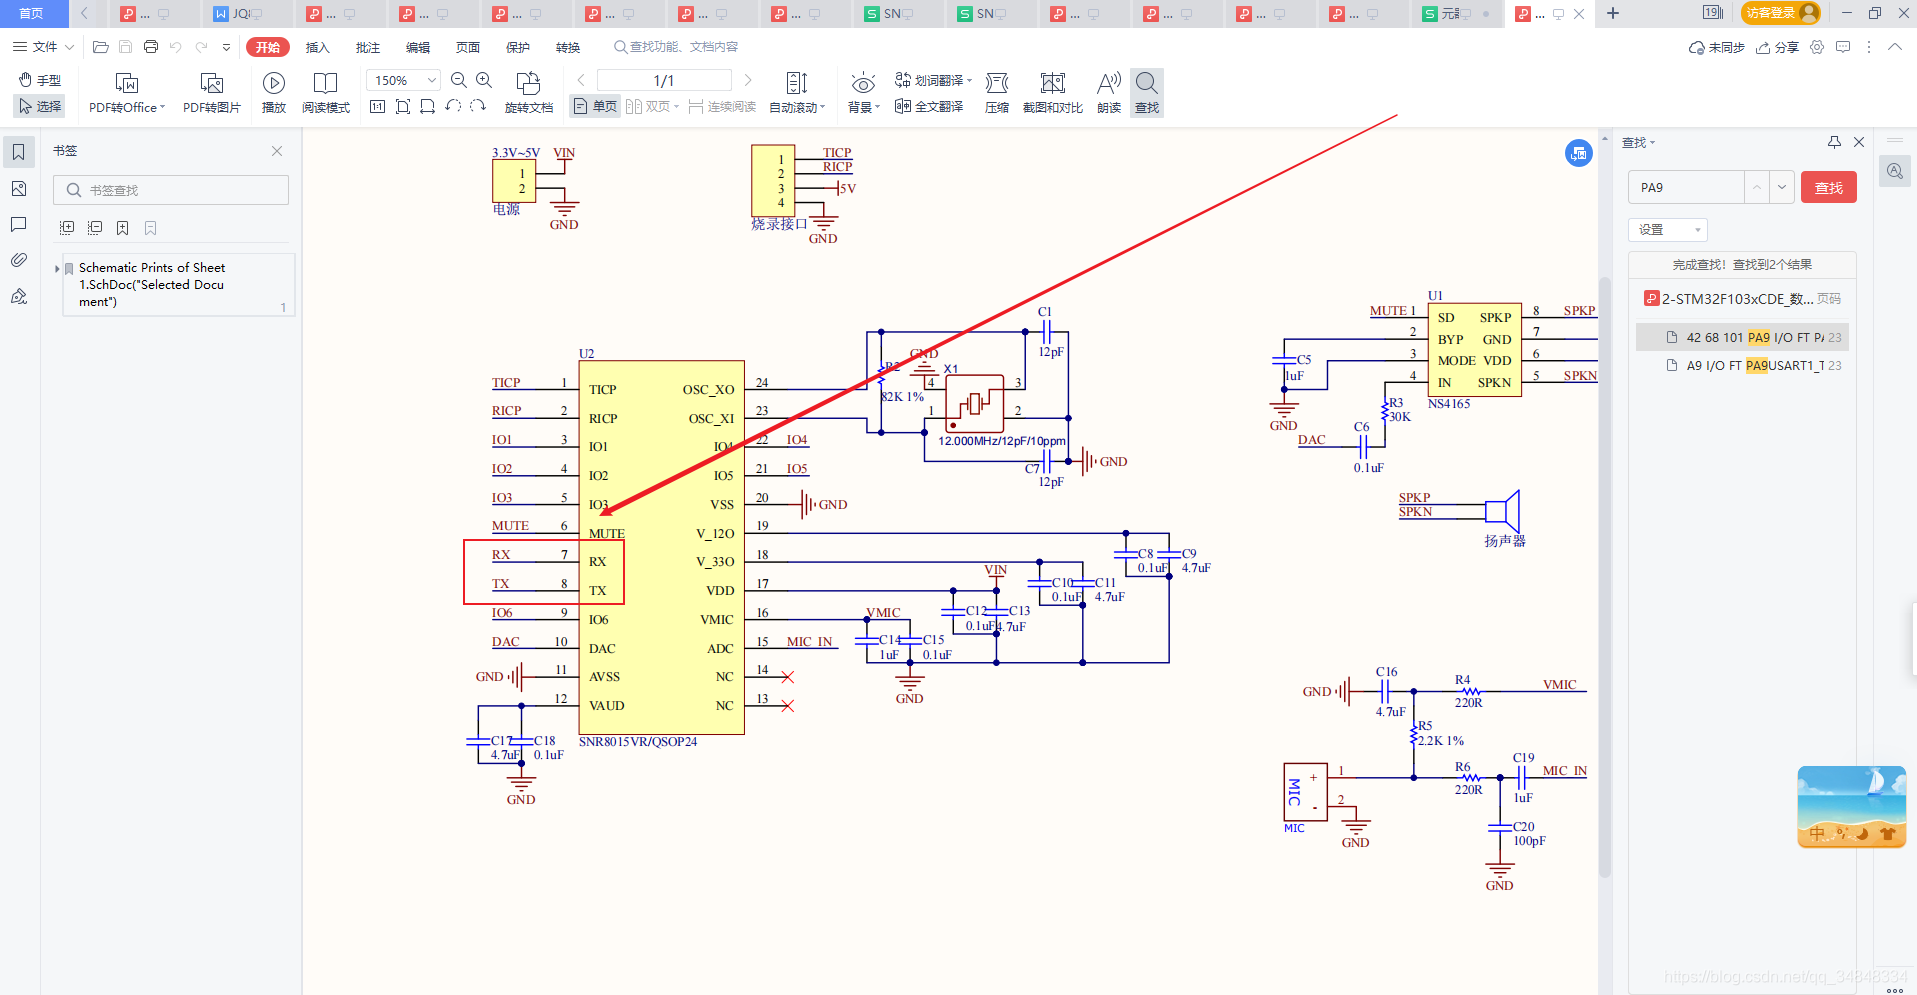Screen dimensions: 1917x995
Task: Select the 插入 ribbon tab
Action: coord(317,47)
